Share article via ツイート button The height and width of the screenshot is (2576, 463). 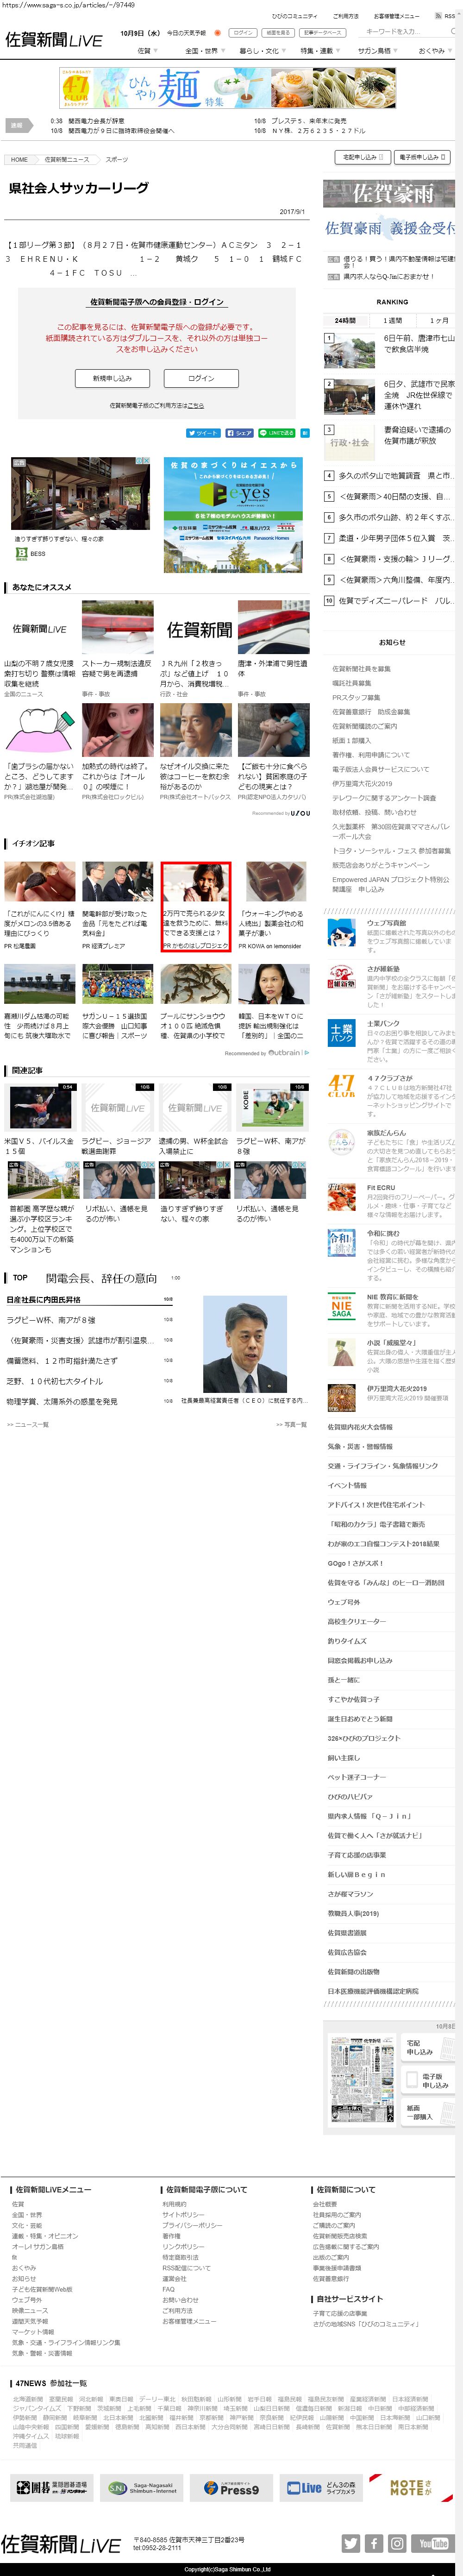(x=203, y=433)
